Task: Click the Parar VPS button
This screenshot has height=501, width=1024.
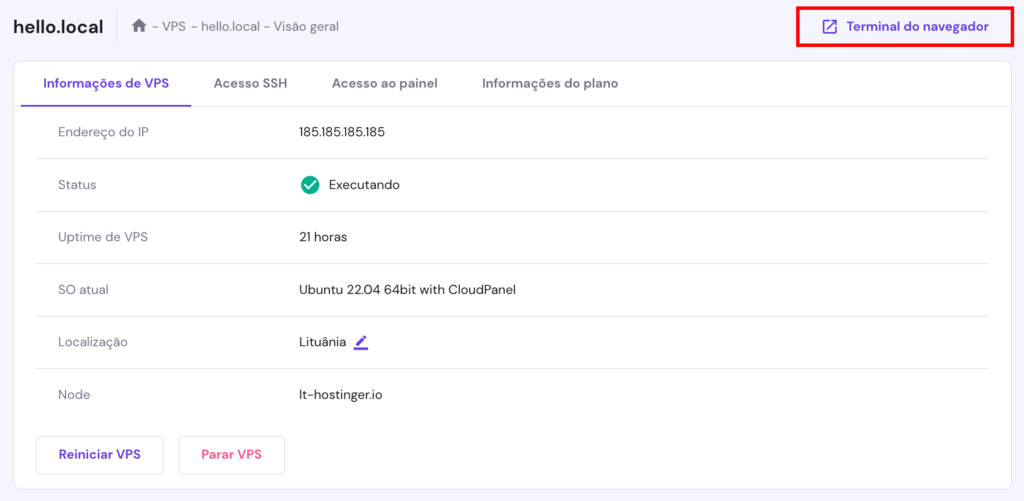Action: [x=231, y=455]
